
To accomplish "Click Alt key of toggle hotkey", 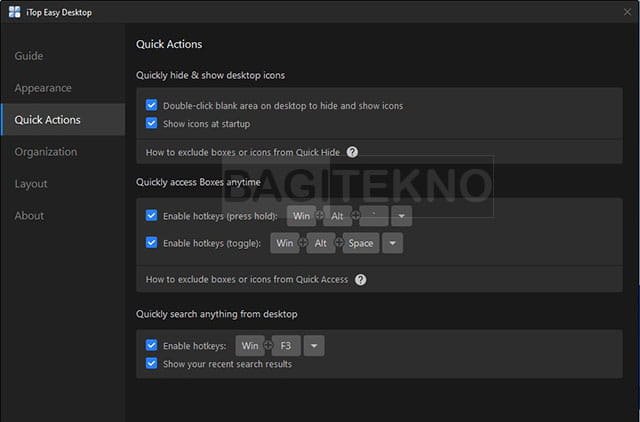I will click(x=320, y=243).
